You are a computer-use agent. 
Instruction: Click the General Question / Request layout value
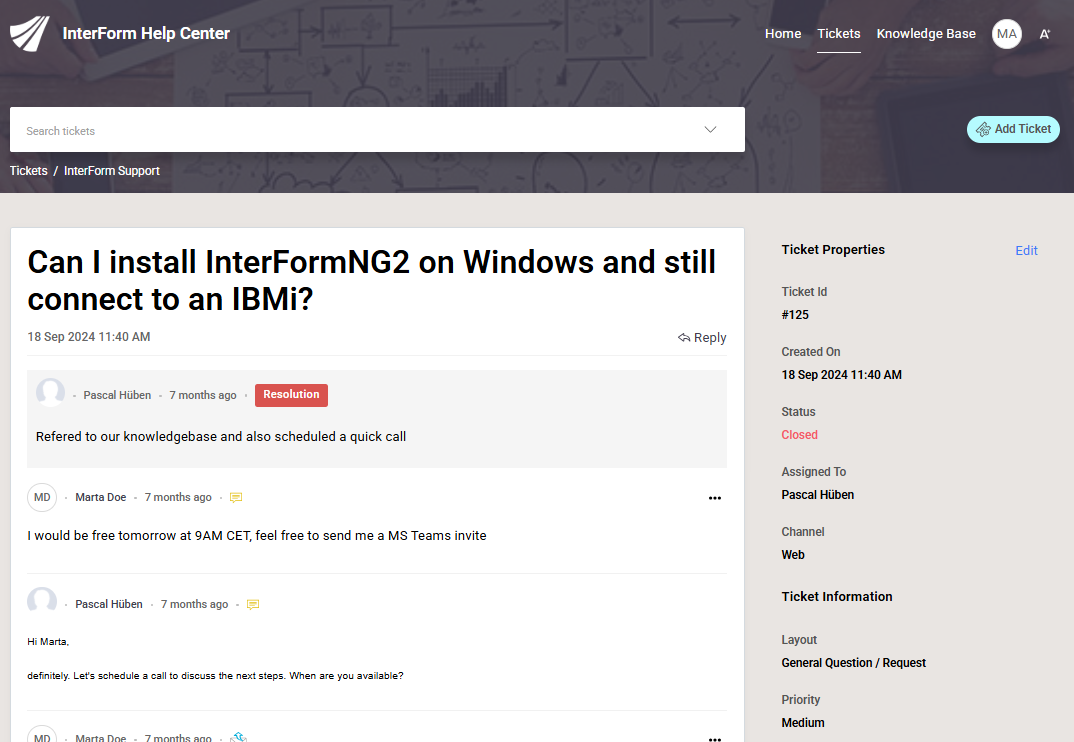click(853, 663)
